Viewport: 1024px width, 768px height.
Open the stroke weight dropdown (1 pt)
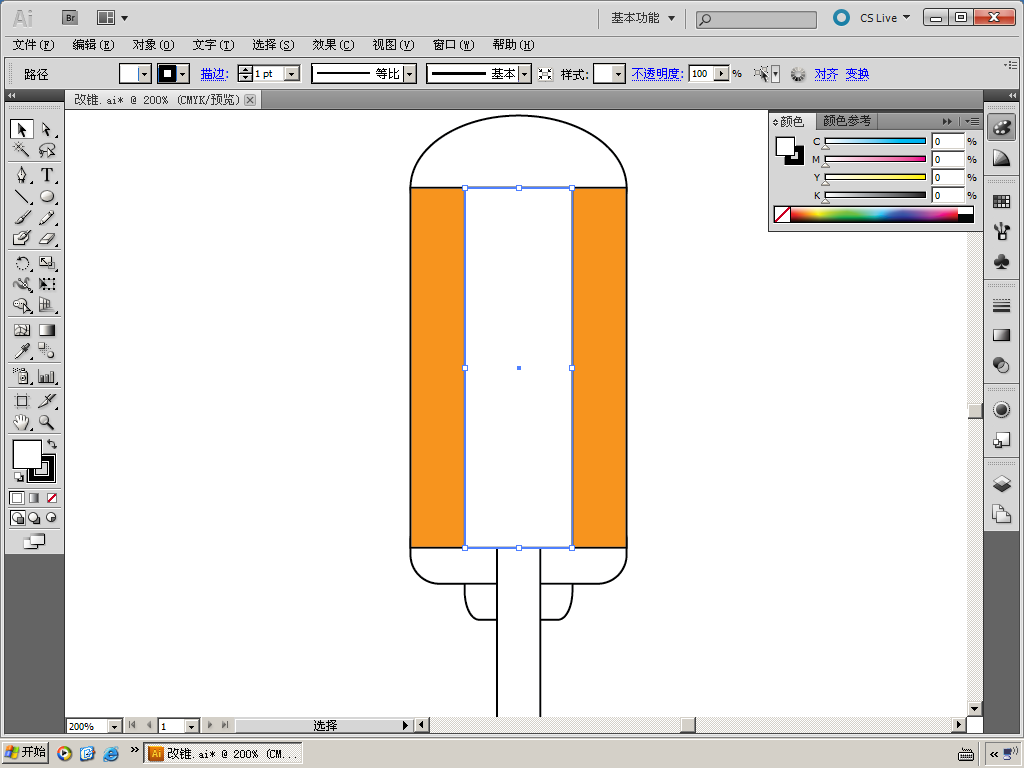coord(292,74)
